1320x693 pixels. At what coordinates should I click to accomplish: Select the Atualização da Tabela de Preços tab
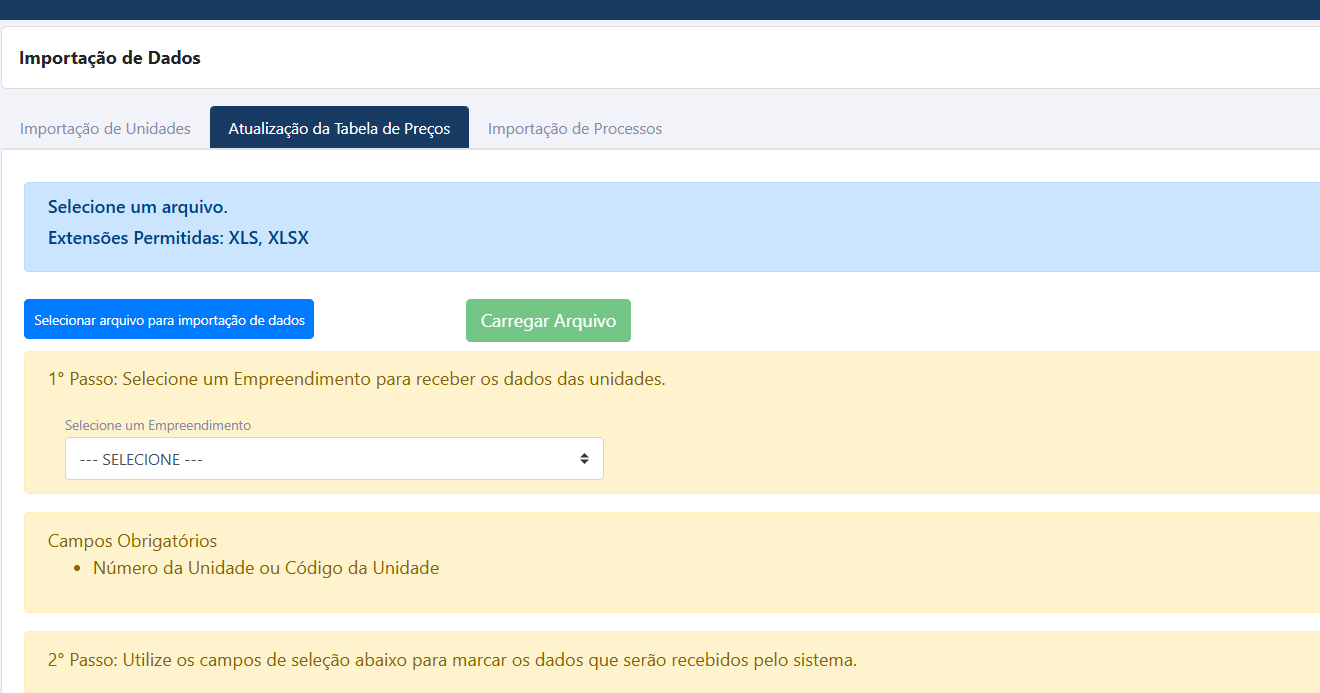click(x=339, y=129)
